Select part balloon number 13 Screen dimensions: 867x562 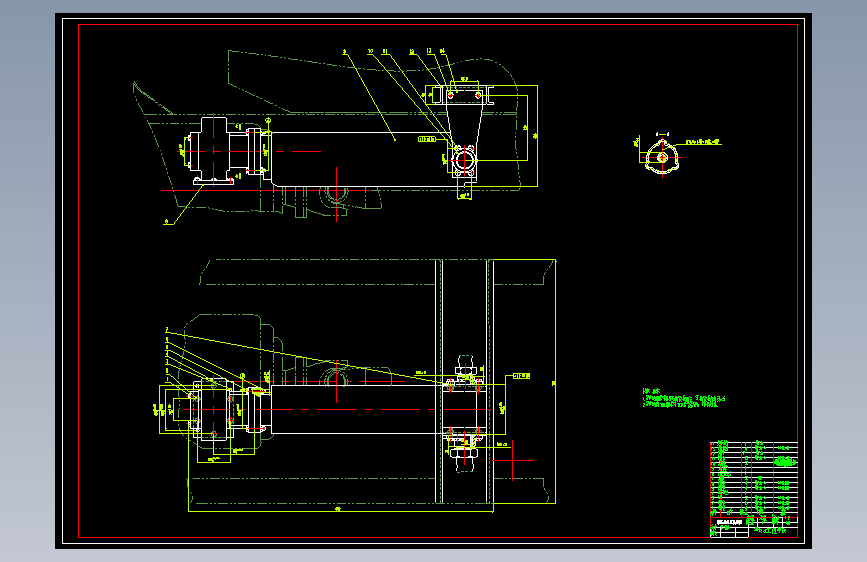click(x=429, y=51)
